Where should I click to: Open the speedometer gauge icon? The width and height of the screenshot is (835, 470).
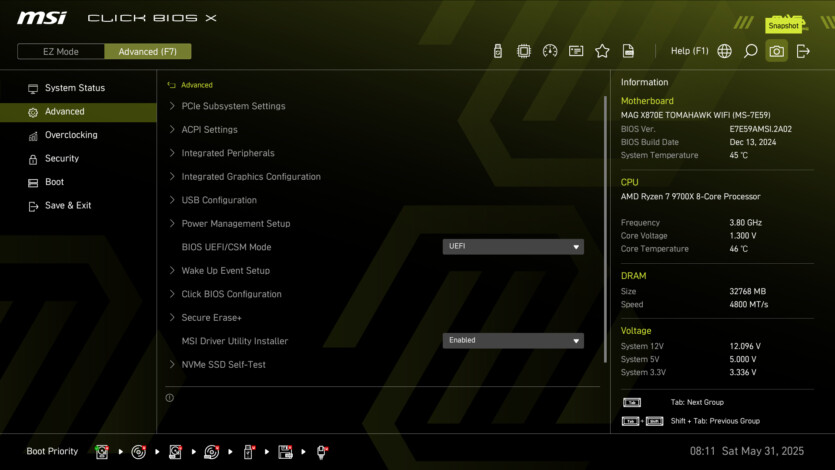pyautogui.click(x=550, y=51)
